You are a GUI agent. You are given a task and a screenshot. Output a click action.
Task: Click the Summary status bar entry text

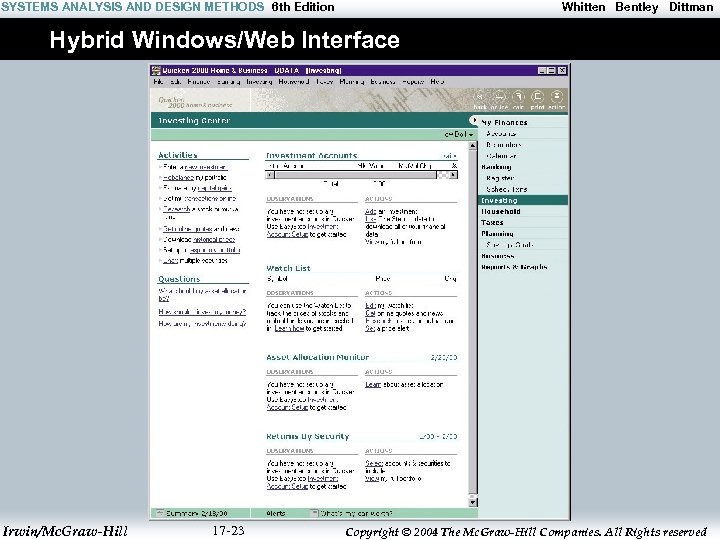197,513
